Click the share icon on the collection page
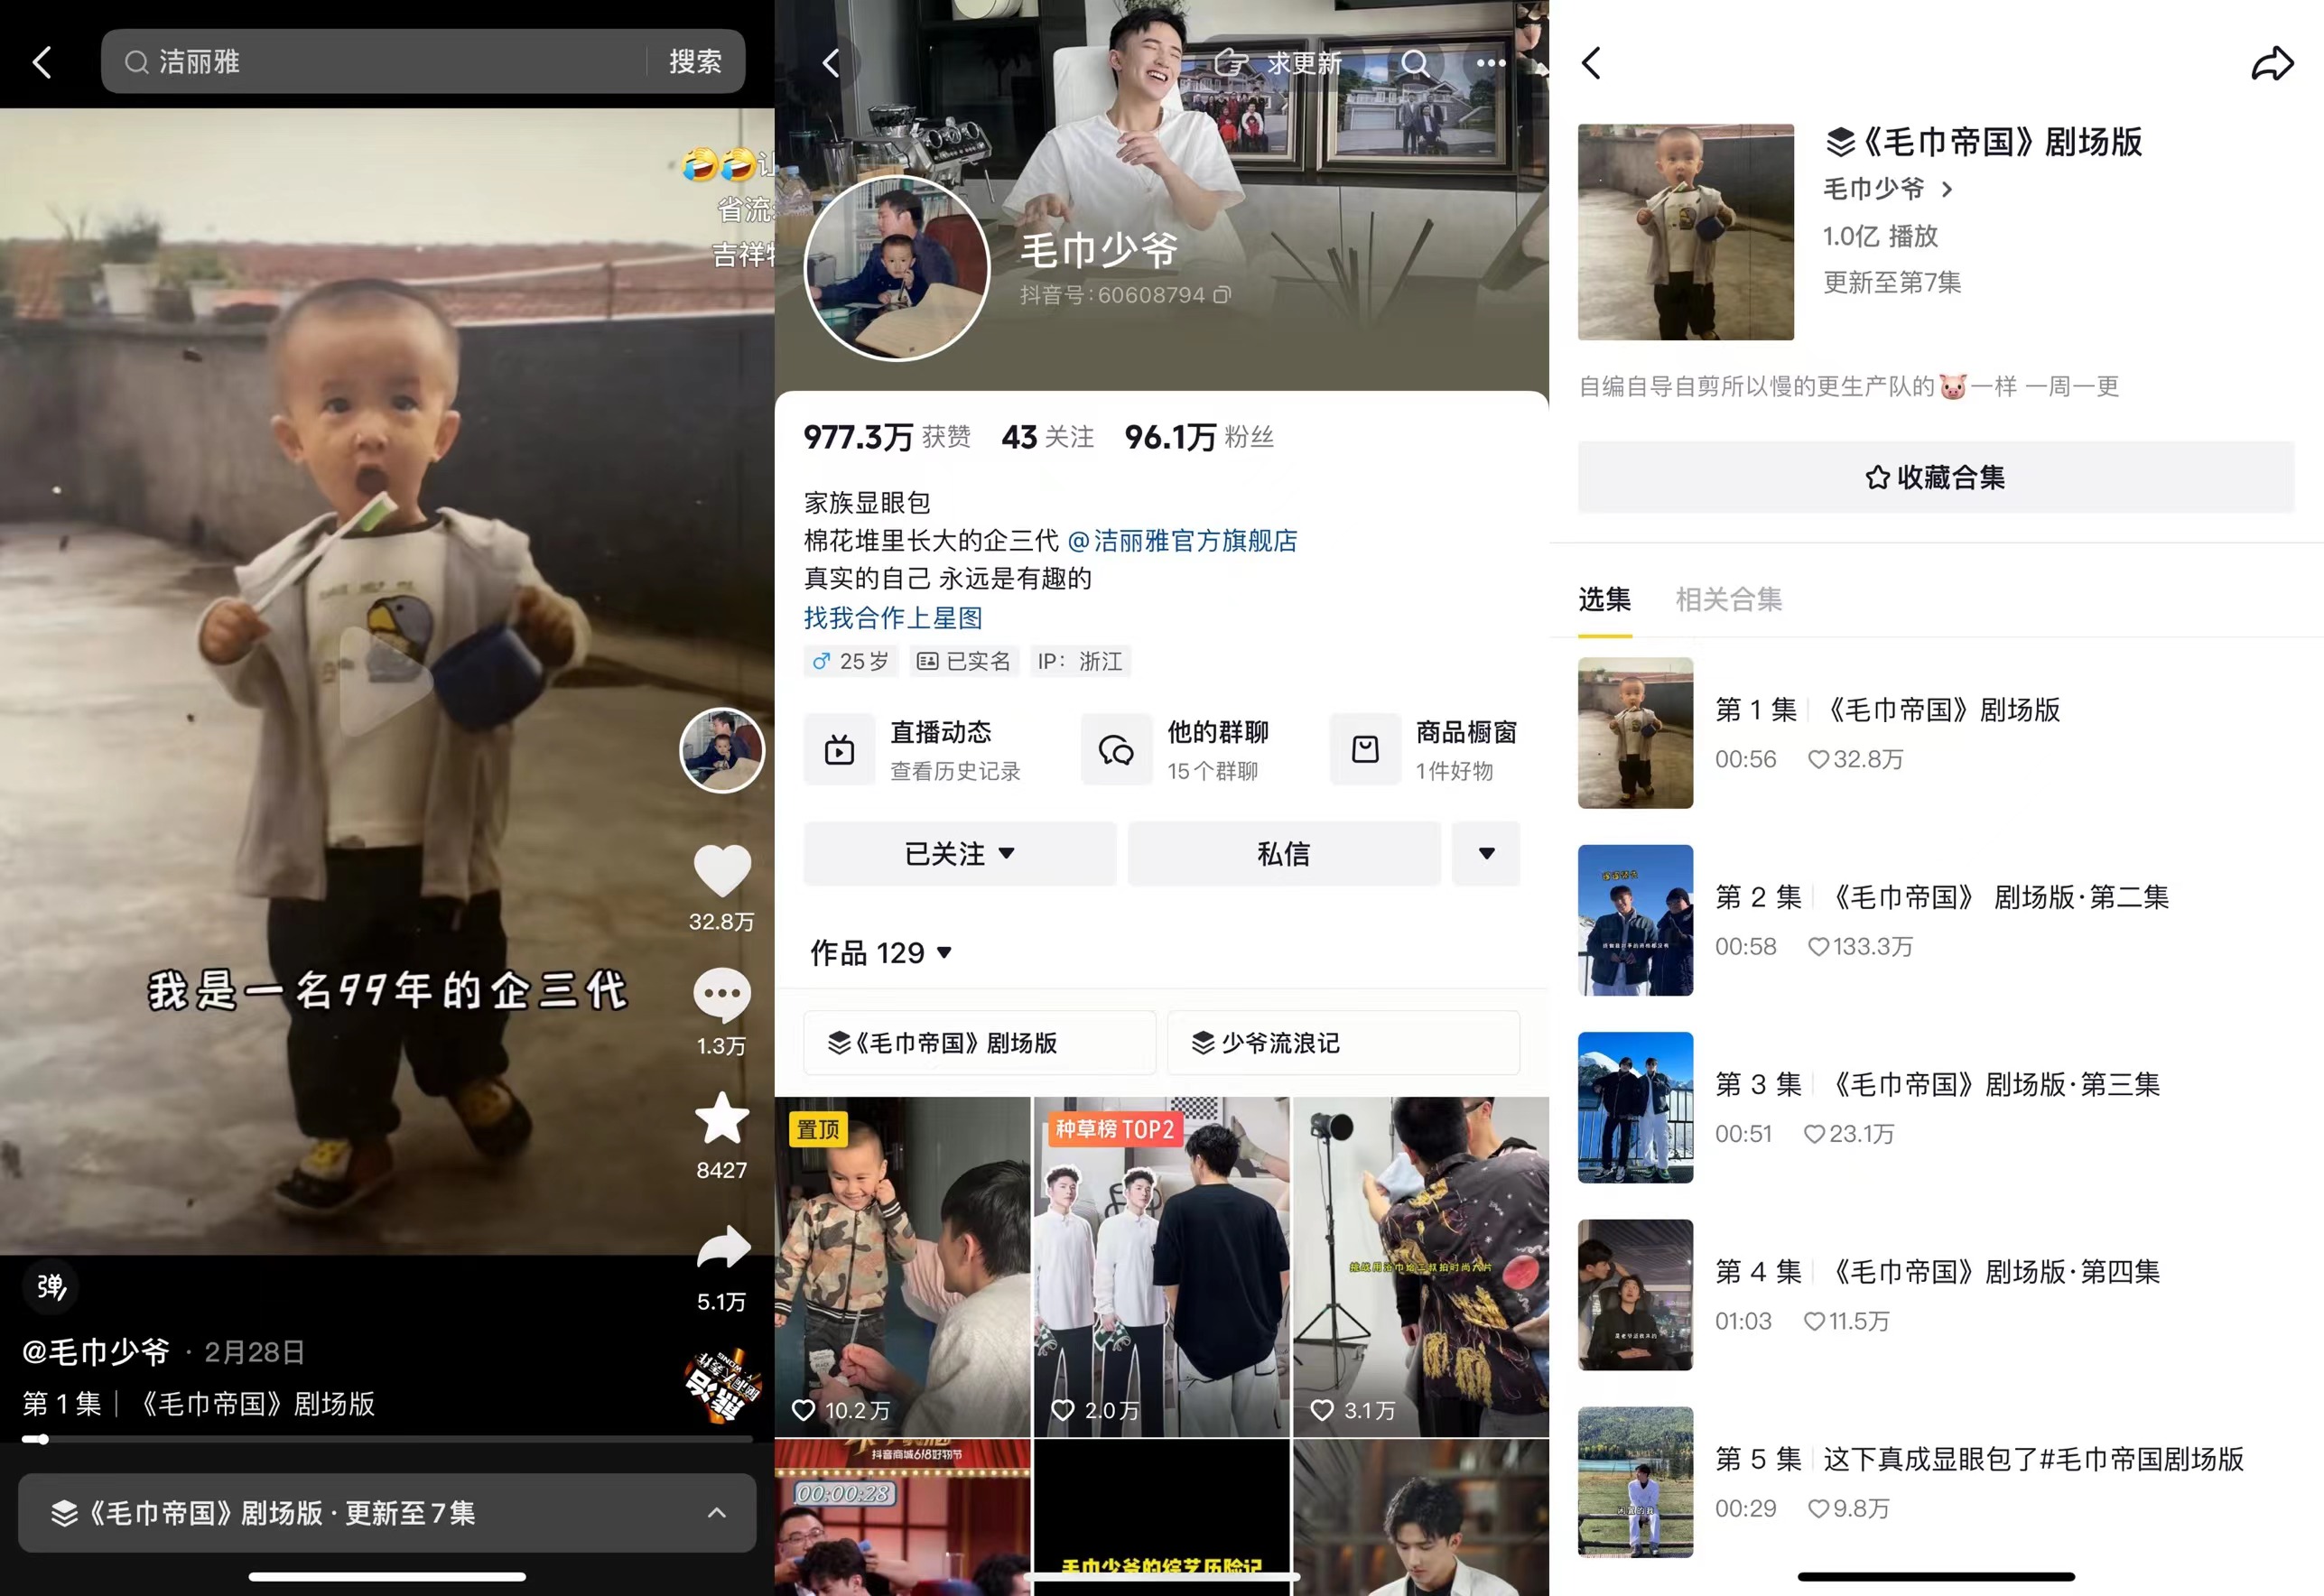Screen dimensions: 2324x1596 click(x=2272, y=63)
